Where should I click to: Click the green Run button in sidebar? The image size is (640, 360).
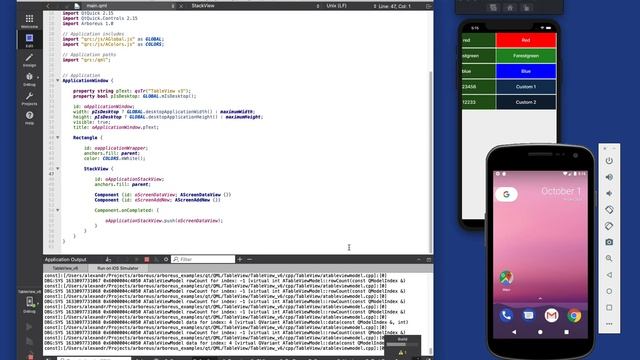(x=29, y=327)
